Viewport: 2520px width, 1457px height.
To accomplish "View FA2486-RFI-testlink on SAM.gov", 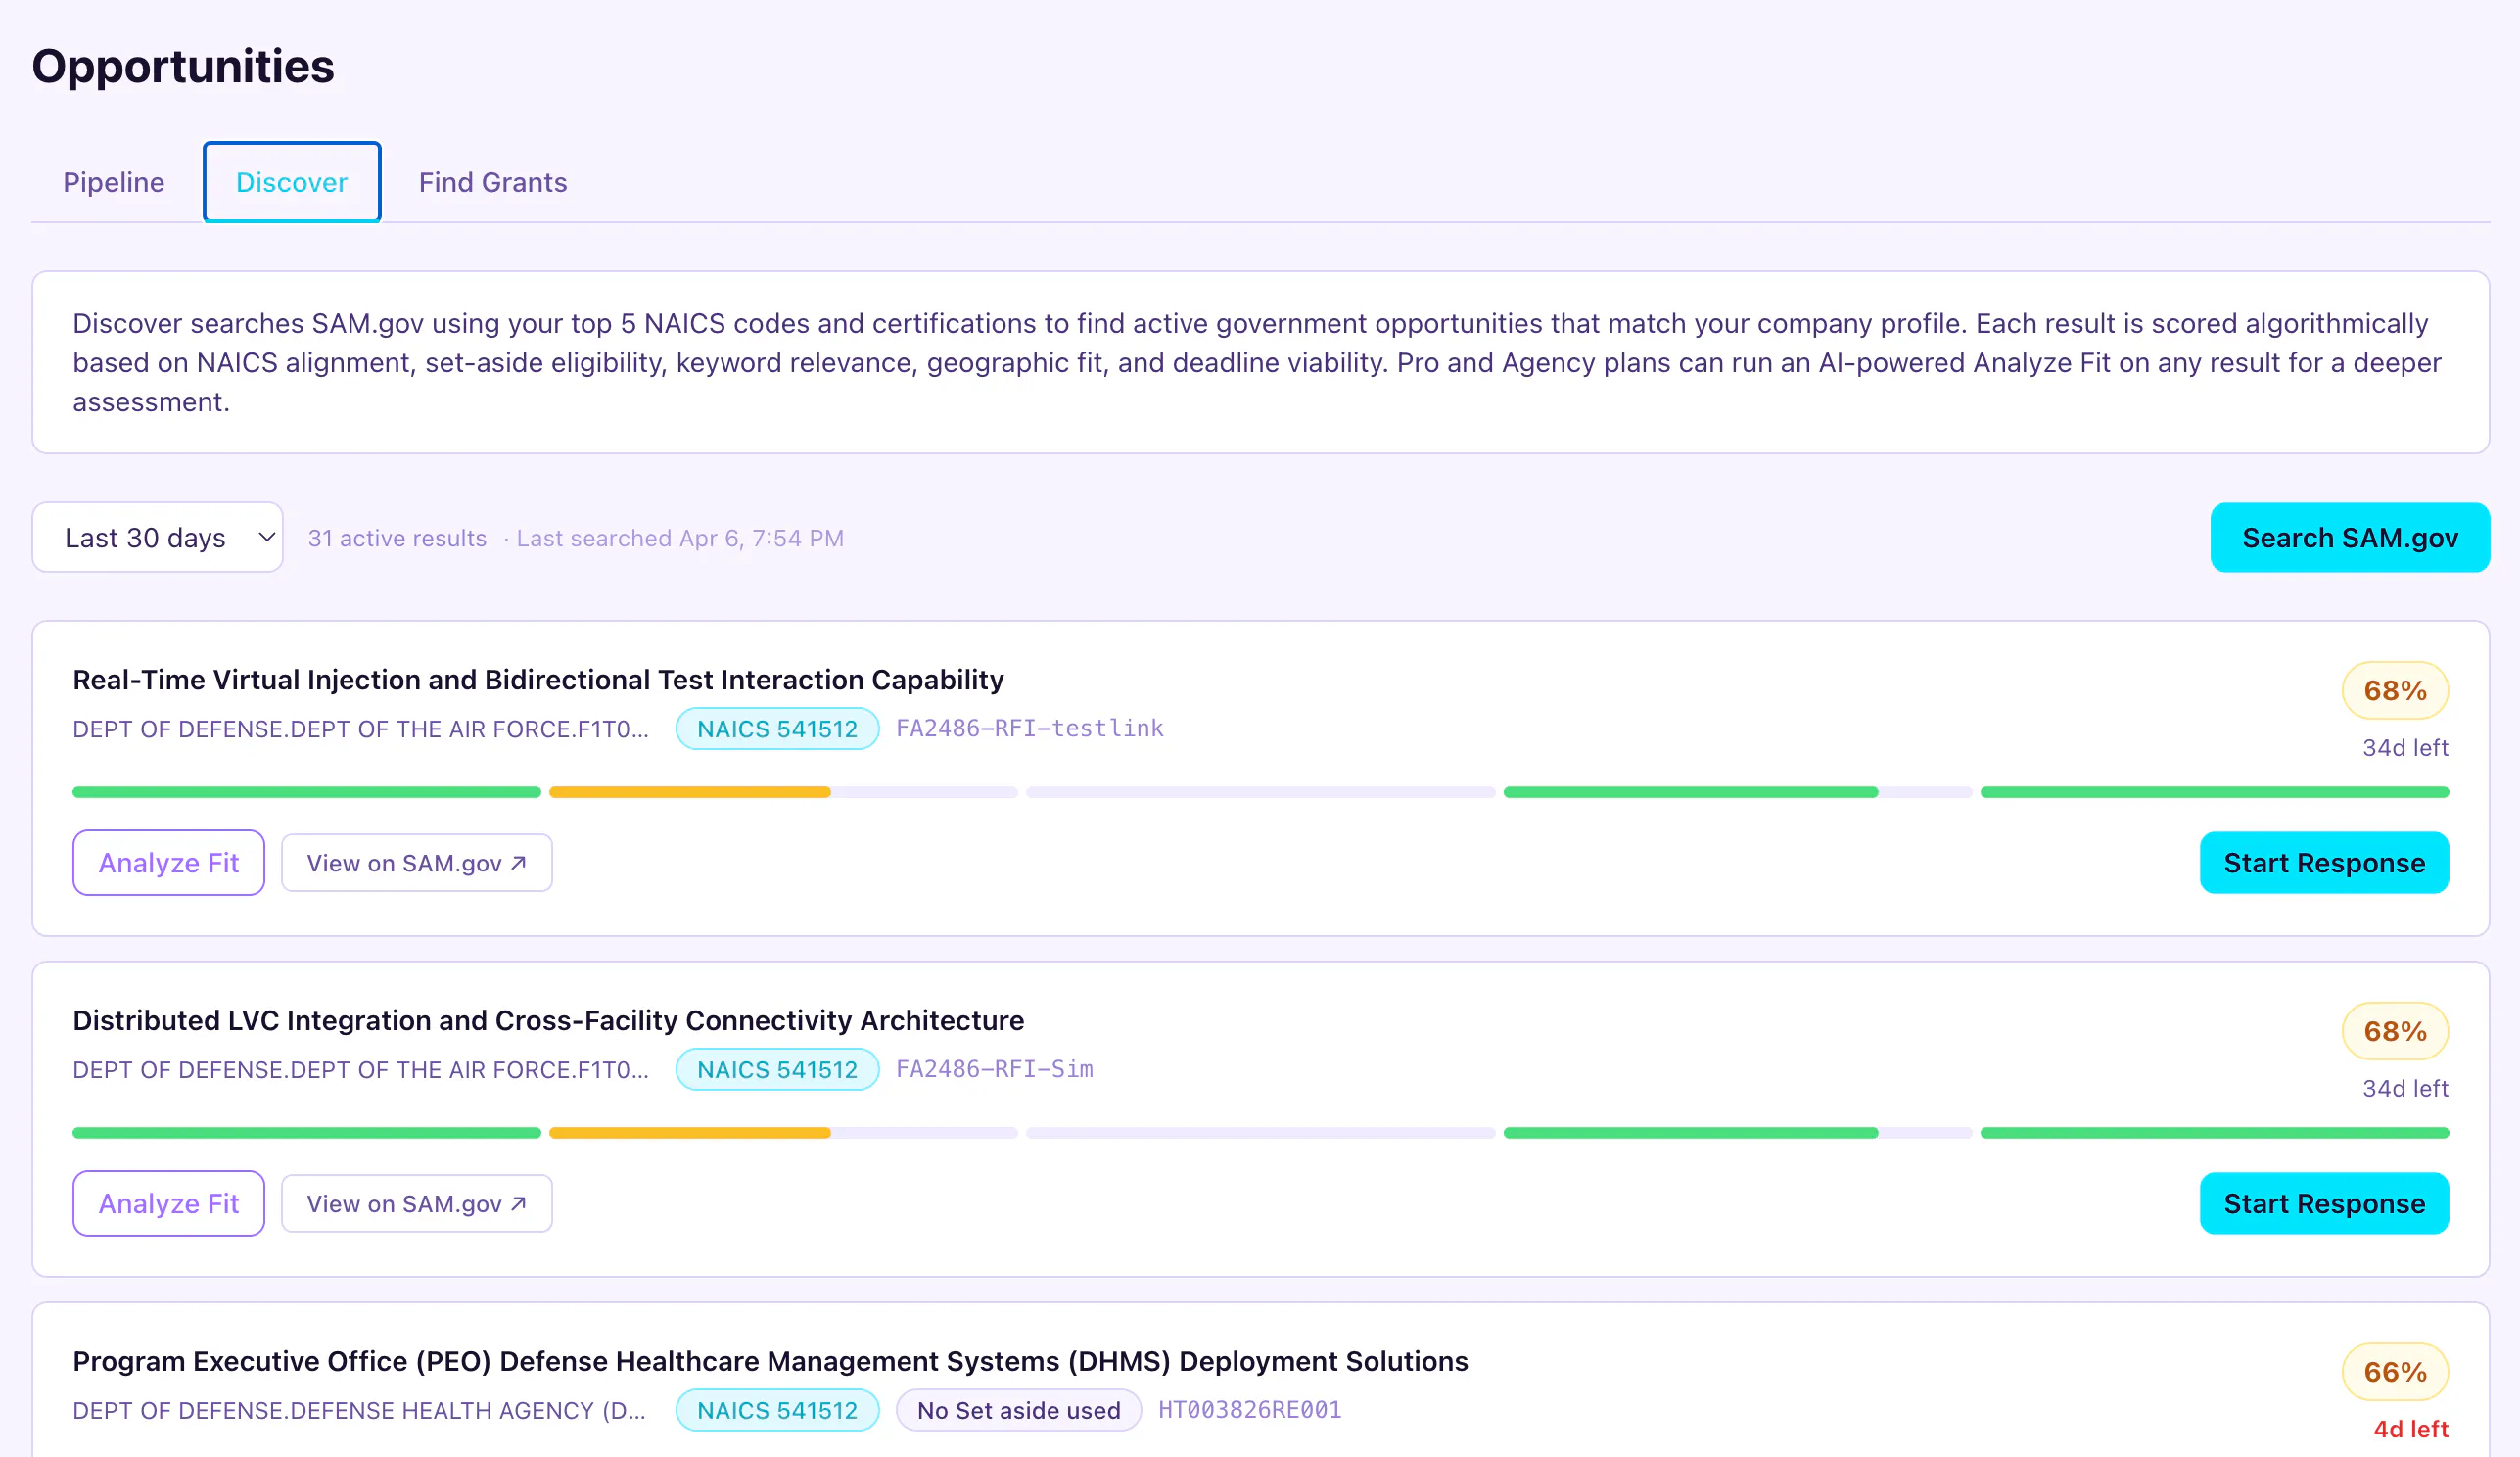I will [x=417, y=862].
